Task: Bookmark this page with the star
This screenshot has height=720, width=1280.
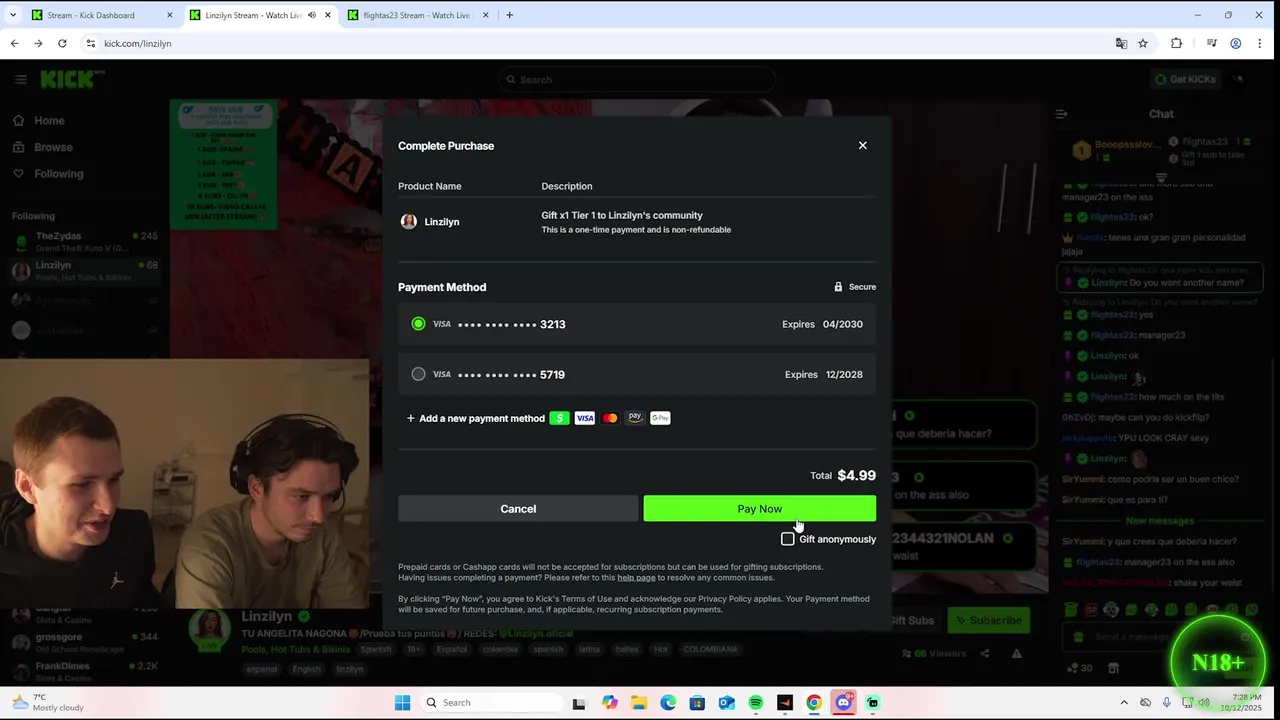Action: [x=1143, y=43]
